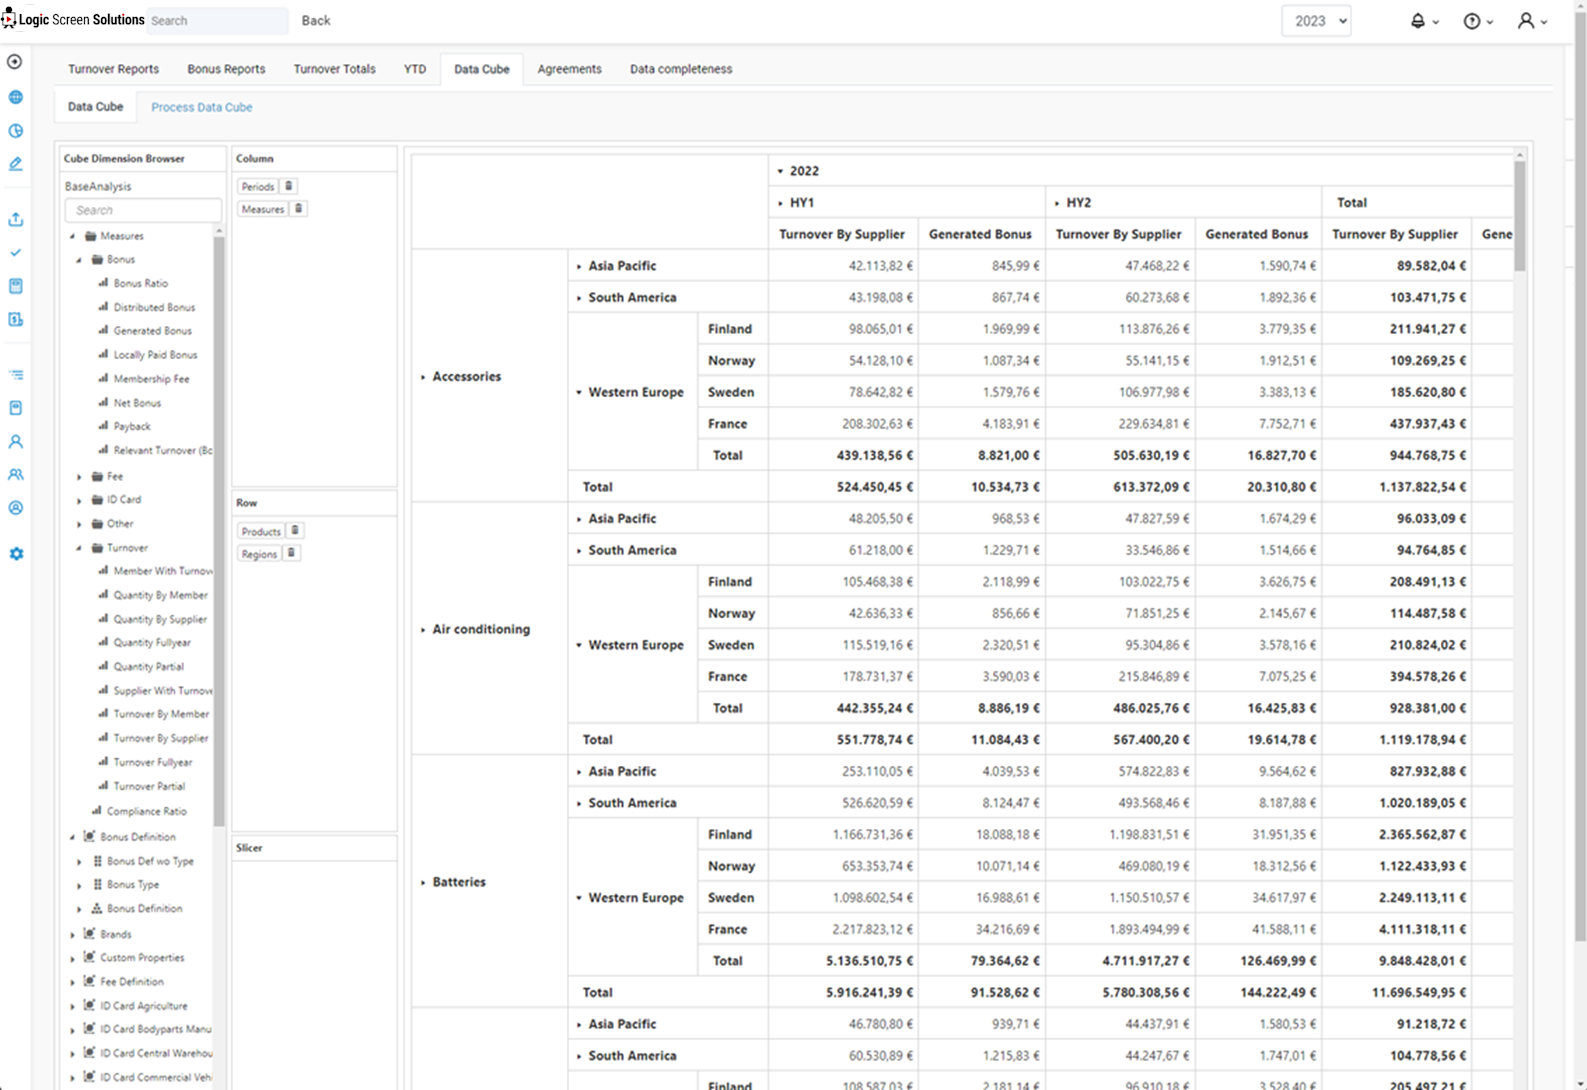Expand the Accessories product row
1587x1090 pixels.
click(x=423, y=377)
